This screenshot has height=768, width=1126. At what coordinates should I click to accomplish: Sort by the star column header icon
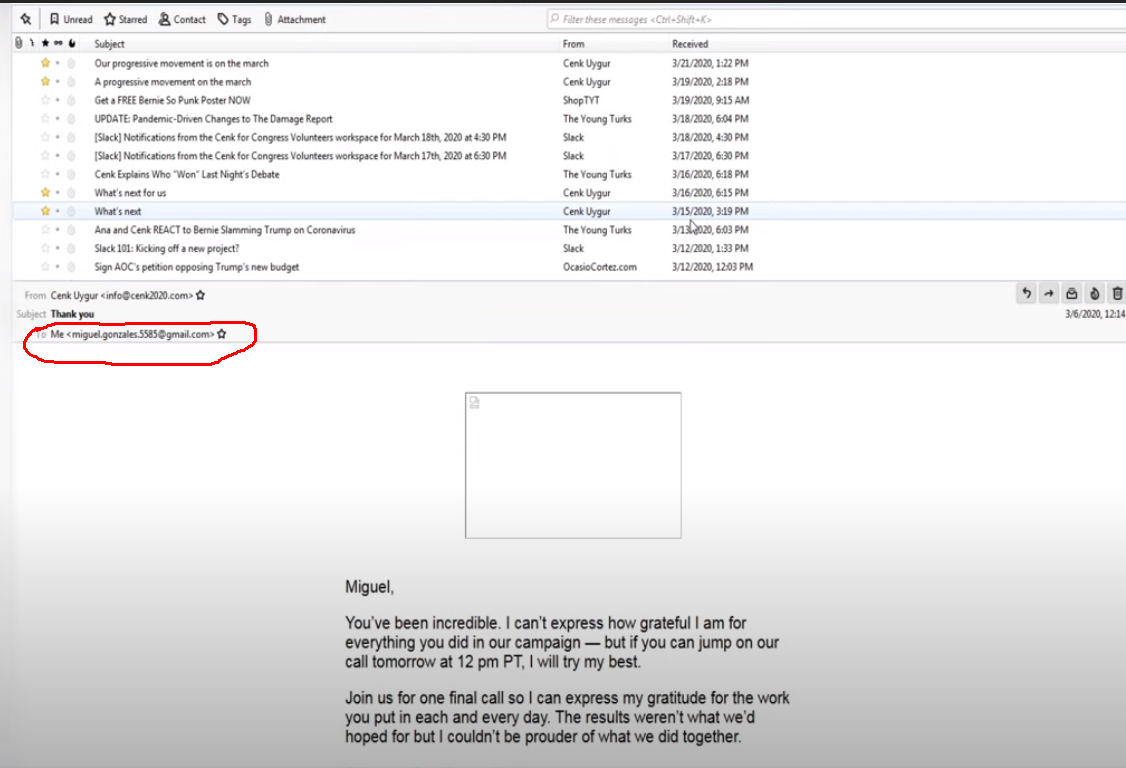pos(45,43)
